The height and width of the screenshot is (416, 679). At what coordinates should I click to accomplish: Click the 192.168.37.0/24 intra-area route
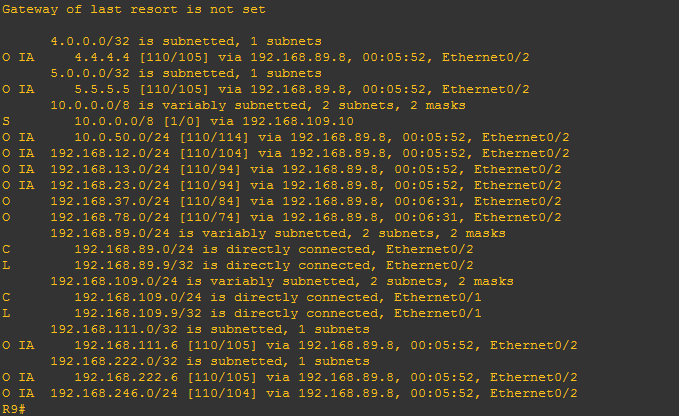pos(282,201)
